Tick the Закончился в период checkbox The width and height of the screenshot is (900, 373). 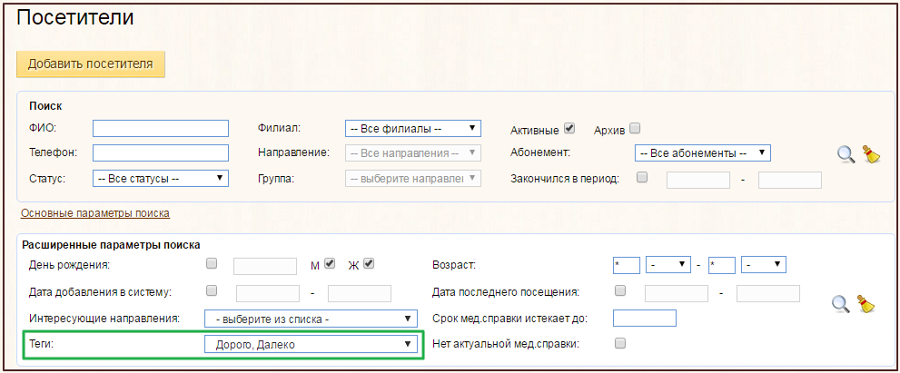click(x=642, y=178)
